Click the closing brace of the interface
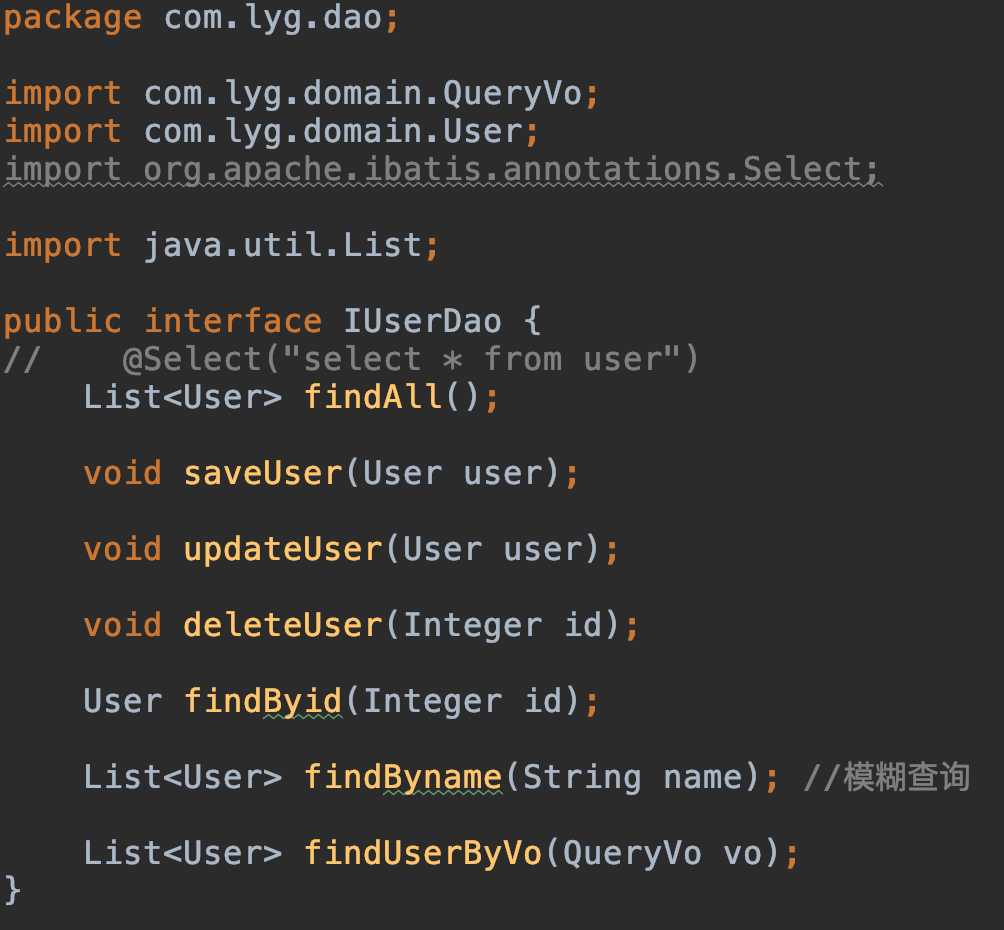 [x=12, y=889]
